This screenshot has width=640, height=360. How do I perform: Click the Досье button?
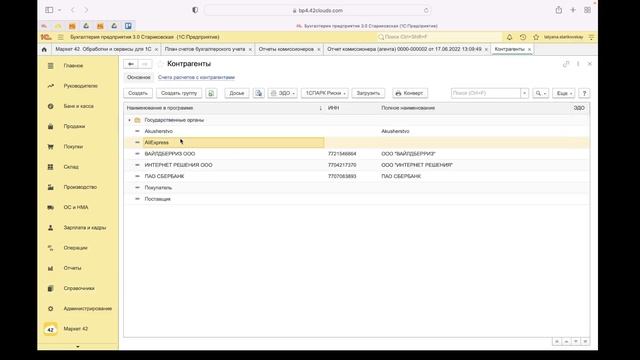click(x=237, y=93)
